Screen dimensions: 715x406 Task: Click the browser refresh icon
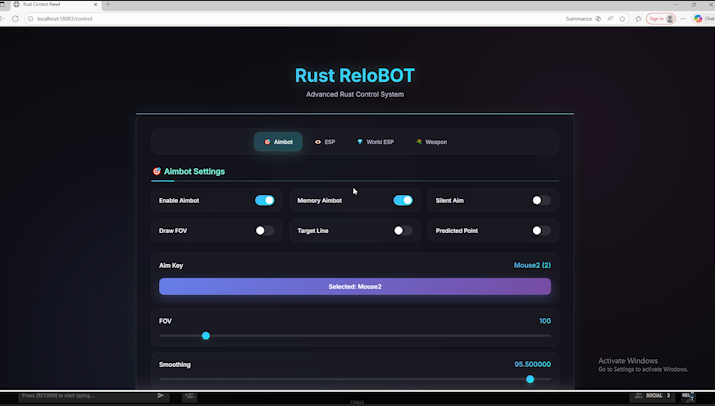coord(15,18)
